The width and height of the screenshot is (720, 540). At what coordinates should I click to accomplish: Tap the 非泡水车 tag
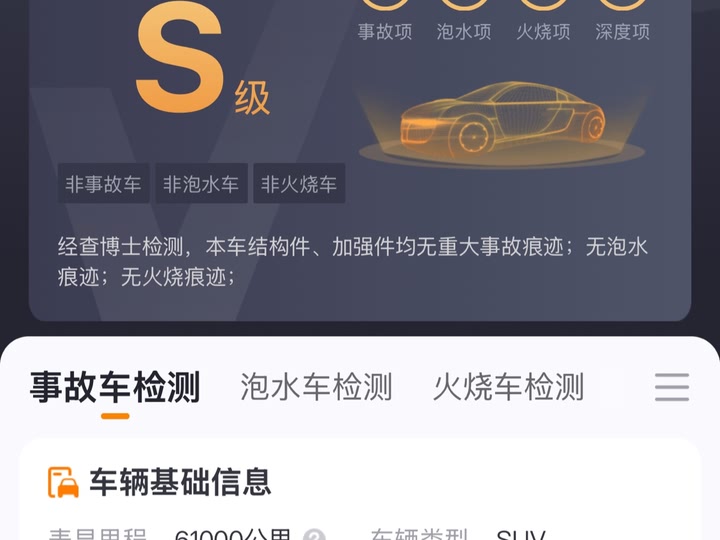201,183
